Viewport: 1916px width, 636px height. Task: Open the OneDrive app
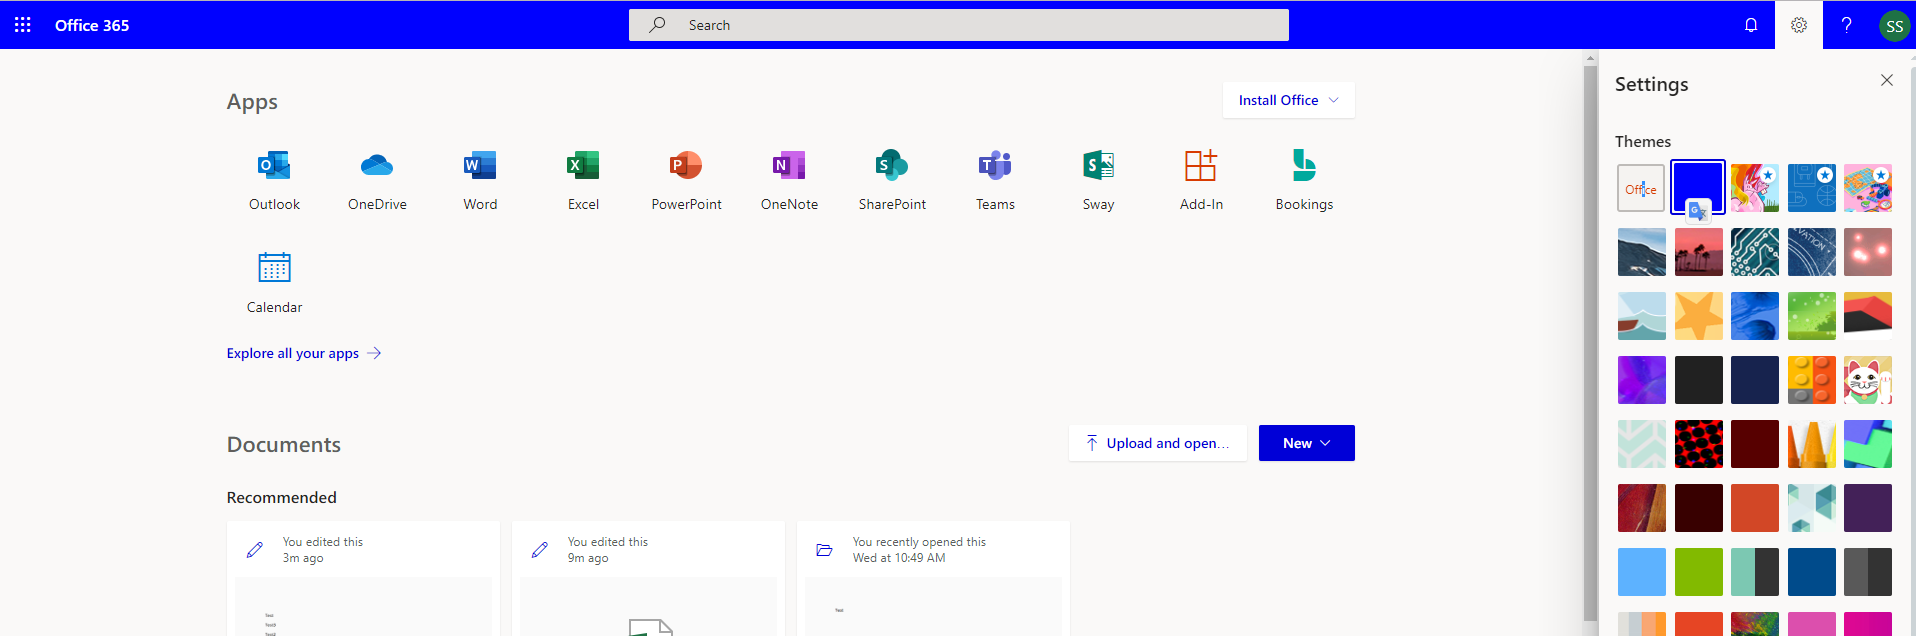pos(377,180)
